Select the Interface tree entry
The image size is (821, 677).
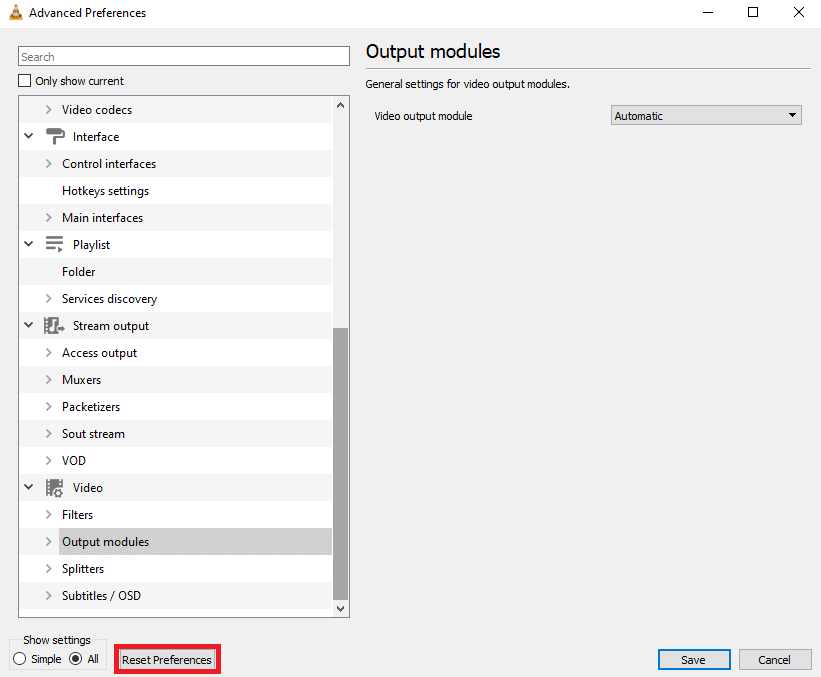[x=96, y=137]
